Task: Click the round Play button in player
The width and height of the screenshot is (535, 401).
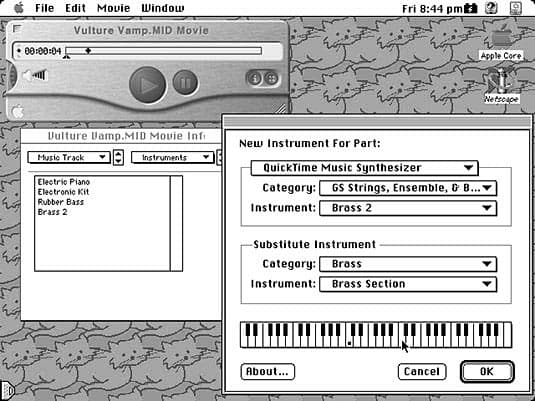Action: [x=147, y=85]
